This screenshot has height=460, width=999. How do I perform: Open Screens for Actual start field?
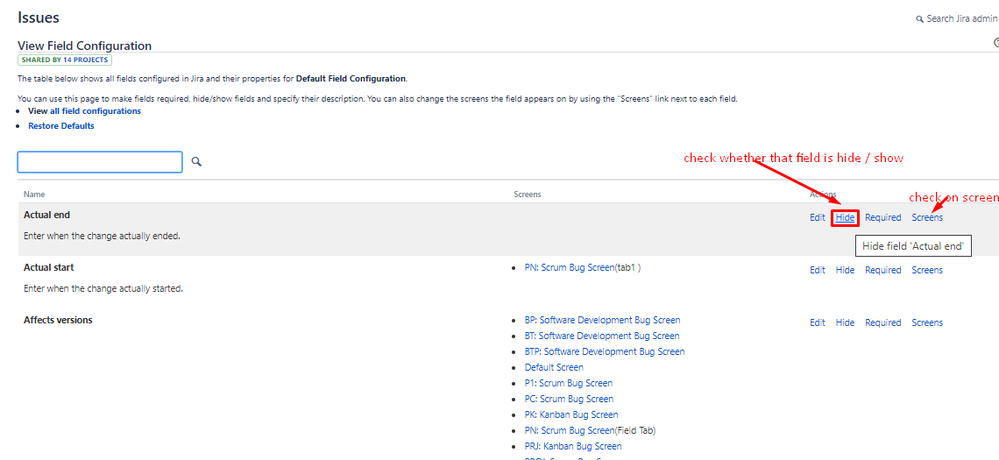(927, 270)
